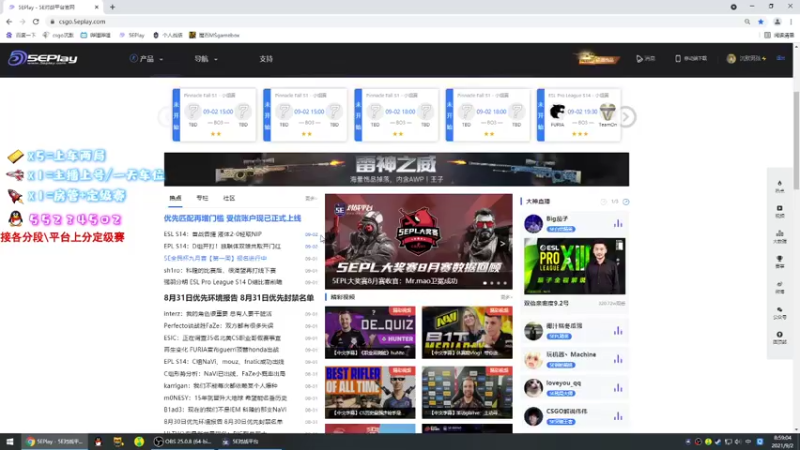Go to next page of 大神直播
The image size is (800, 450).
pyautogui.click(x=626, y=202)
